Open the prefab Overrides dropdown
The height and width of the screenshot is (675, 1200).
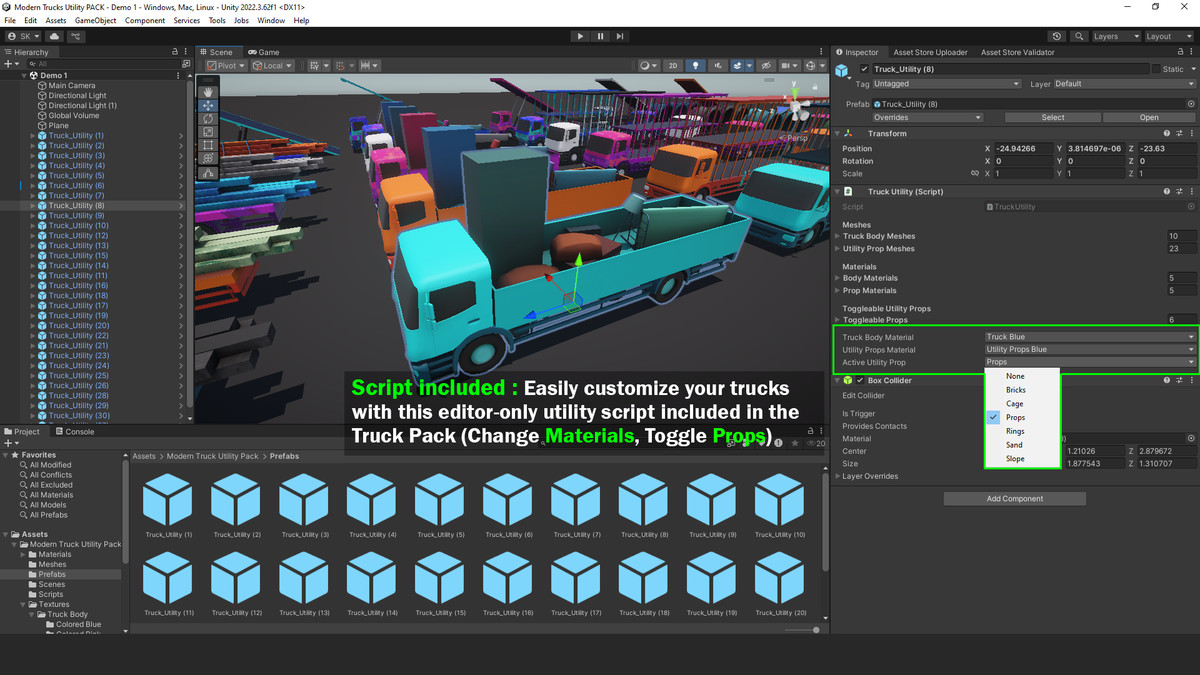click(928, 117)
